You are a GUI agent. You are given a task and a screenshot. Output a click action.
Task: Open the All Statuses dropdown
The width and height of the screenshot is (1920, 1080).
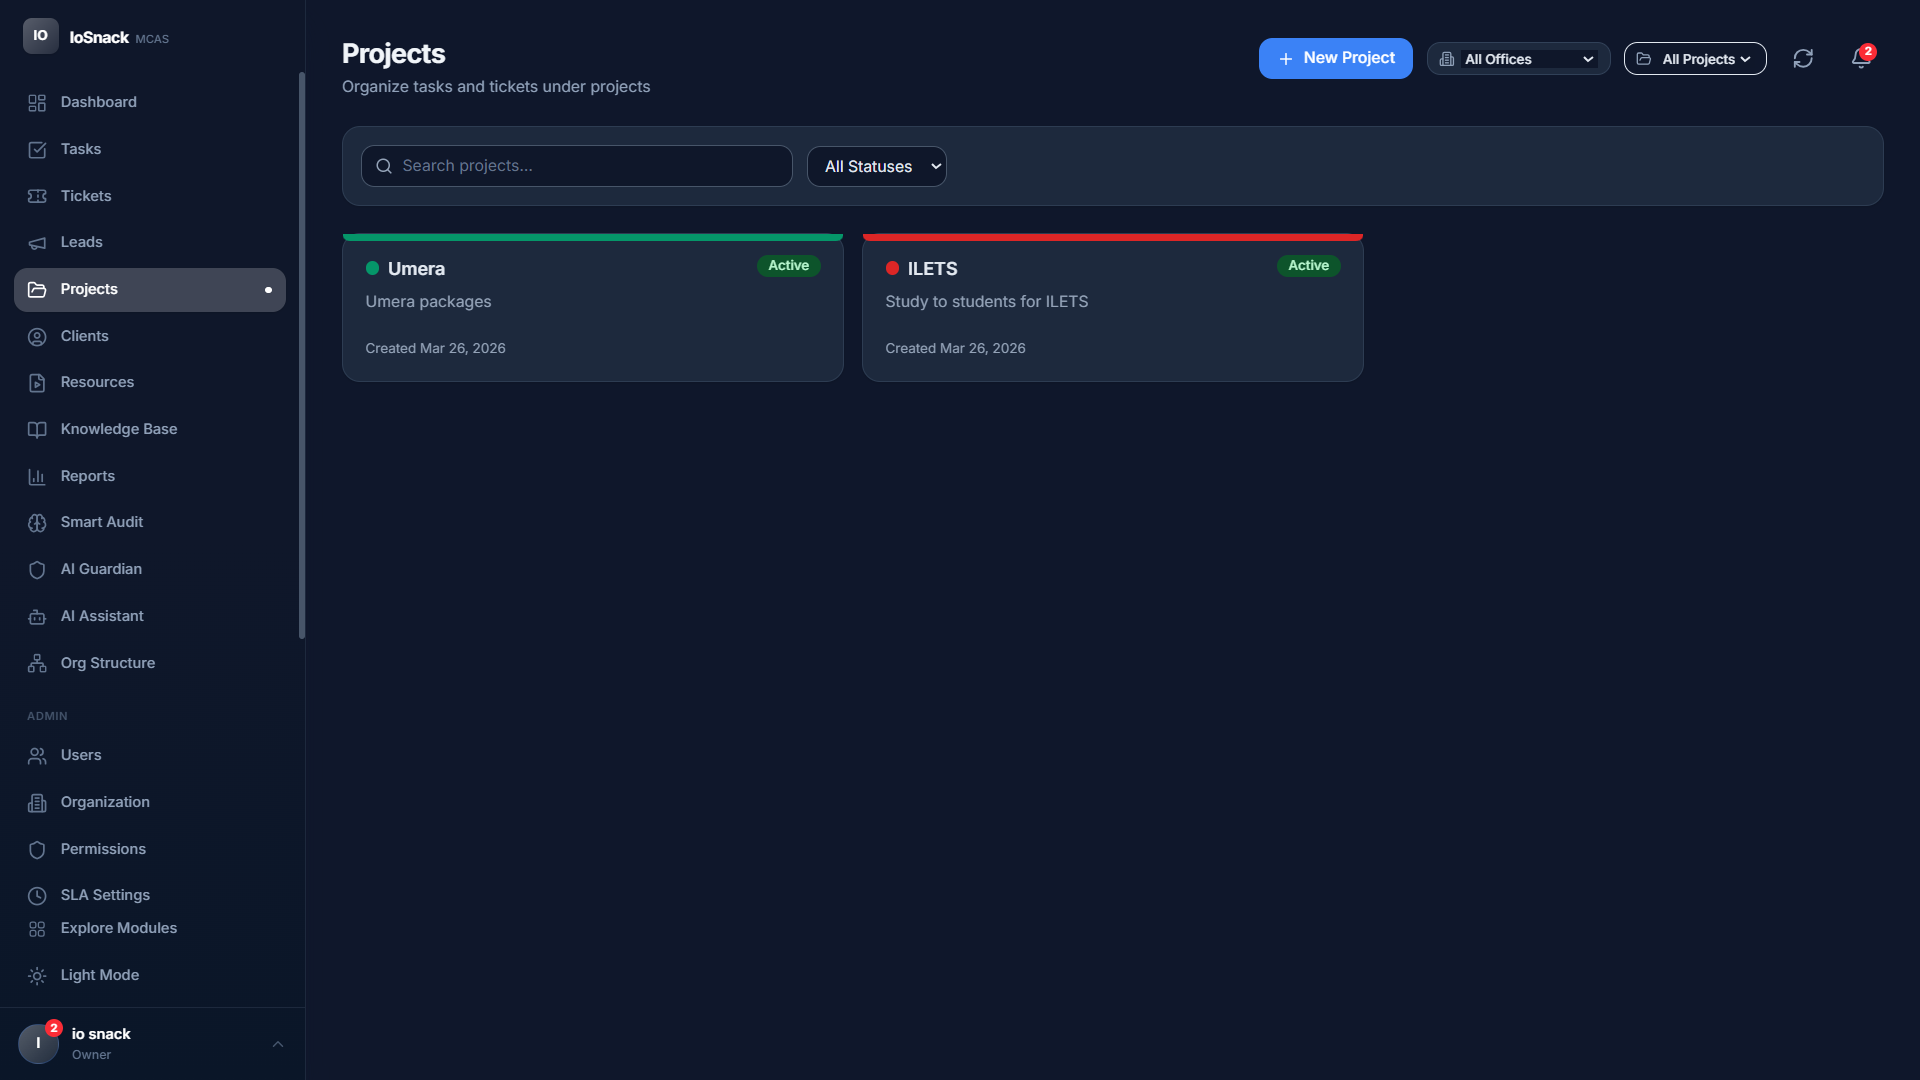coord(877,166)
